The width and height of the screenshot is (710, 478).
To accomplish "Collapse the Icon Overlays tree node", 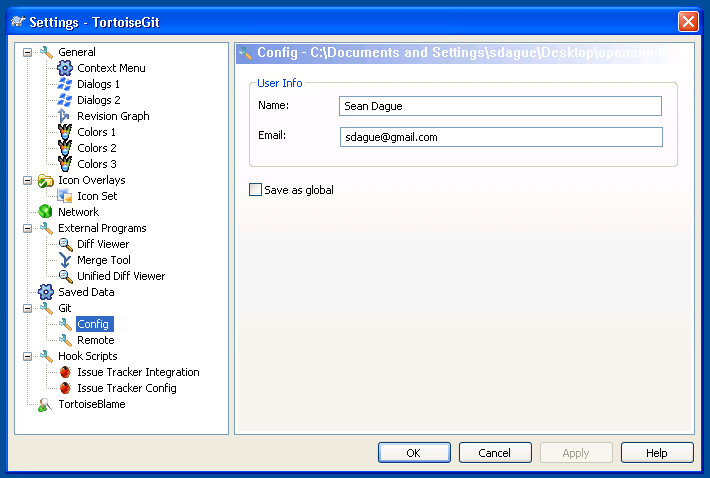I will click(x=27, y=180).
